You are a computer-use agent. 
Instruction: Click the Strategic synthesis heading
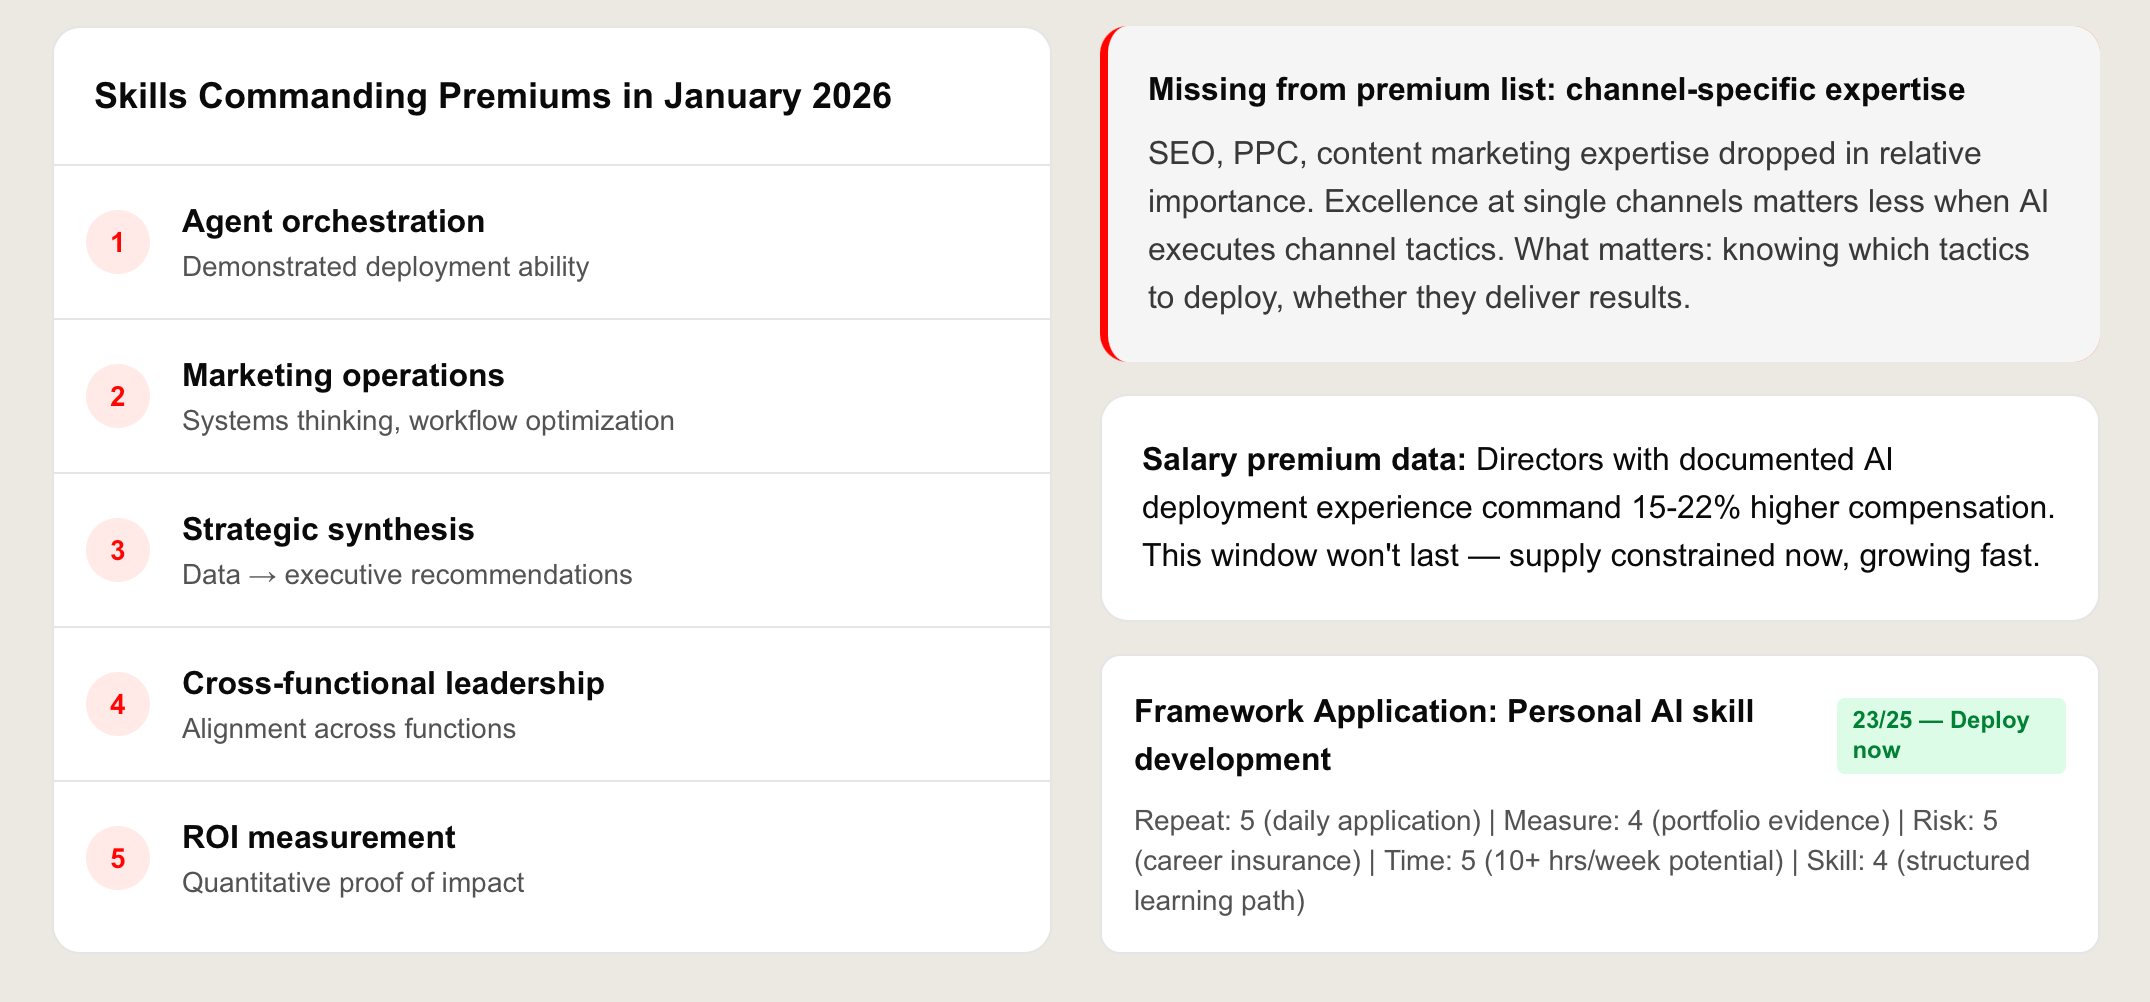[328, 529]
